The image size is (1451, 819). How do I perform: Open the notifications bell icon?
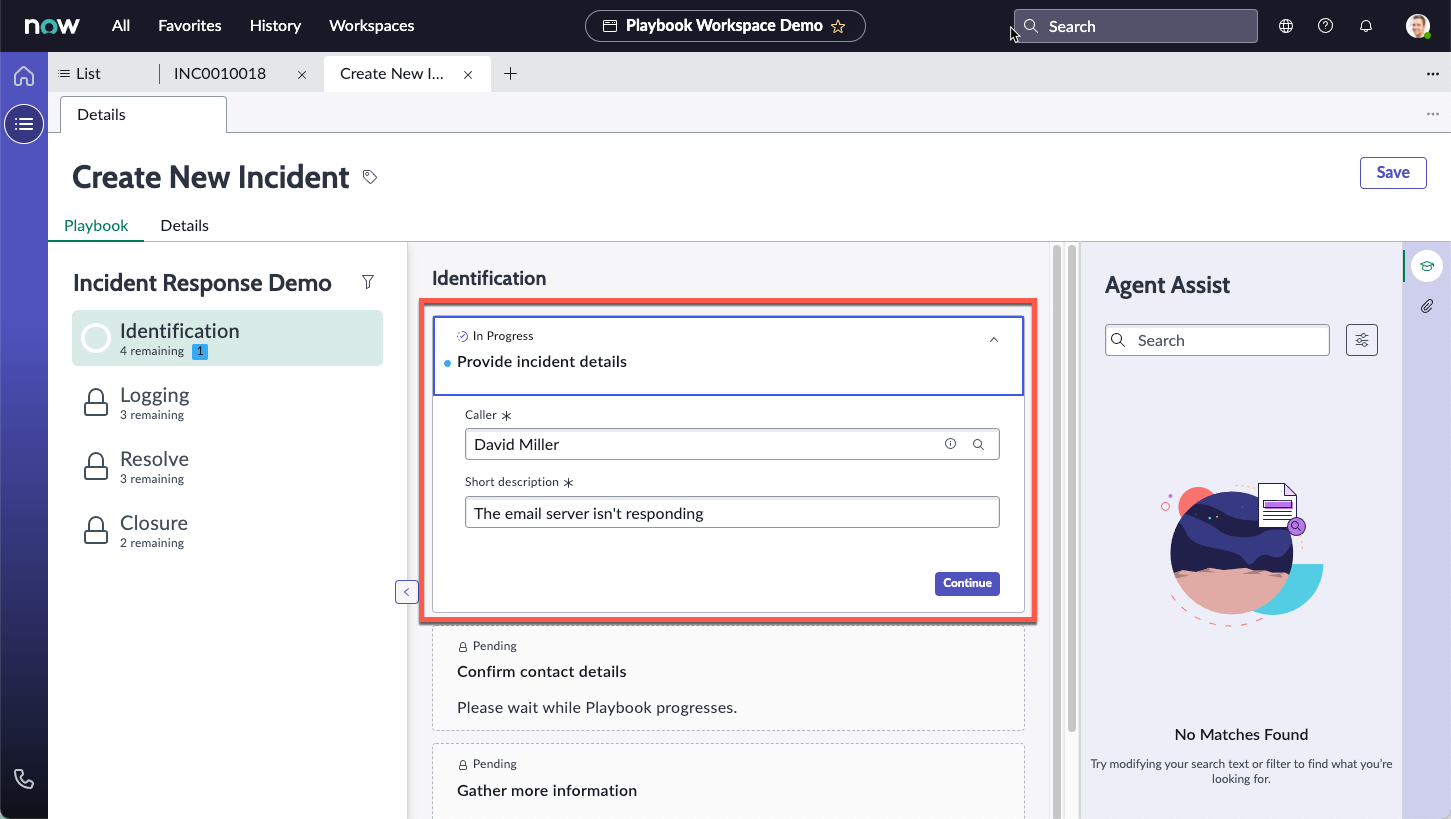tap(1366, 26)
